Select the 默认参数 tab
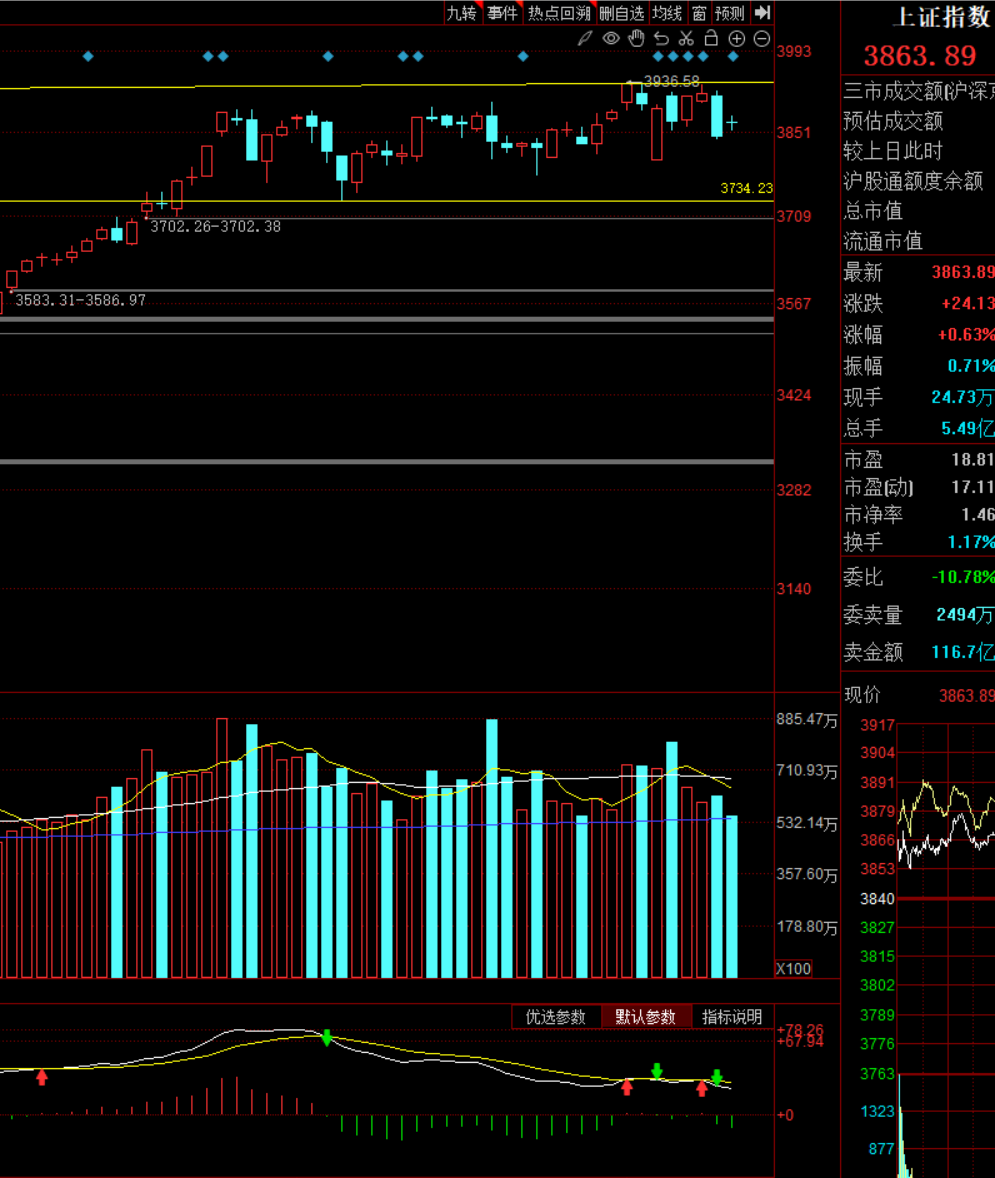 point(645,1017)
